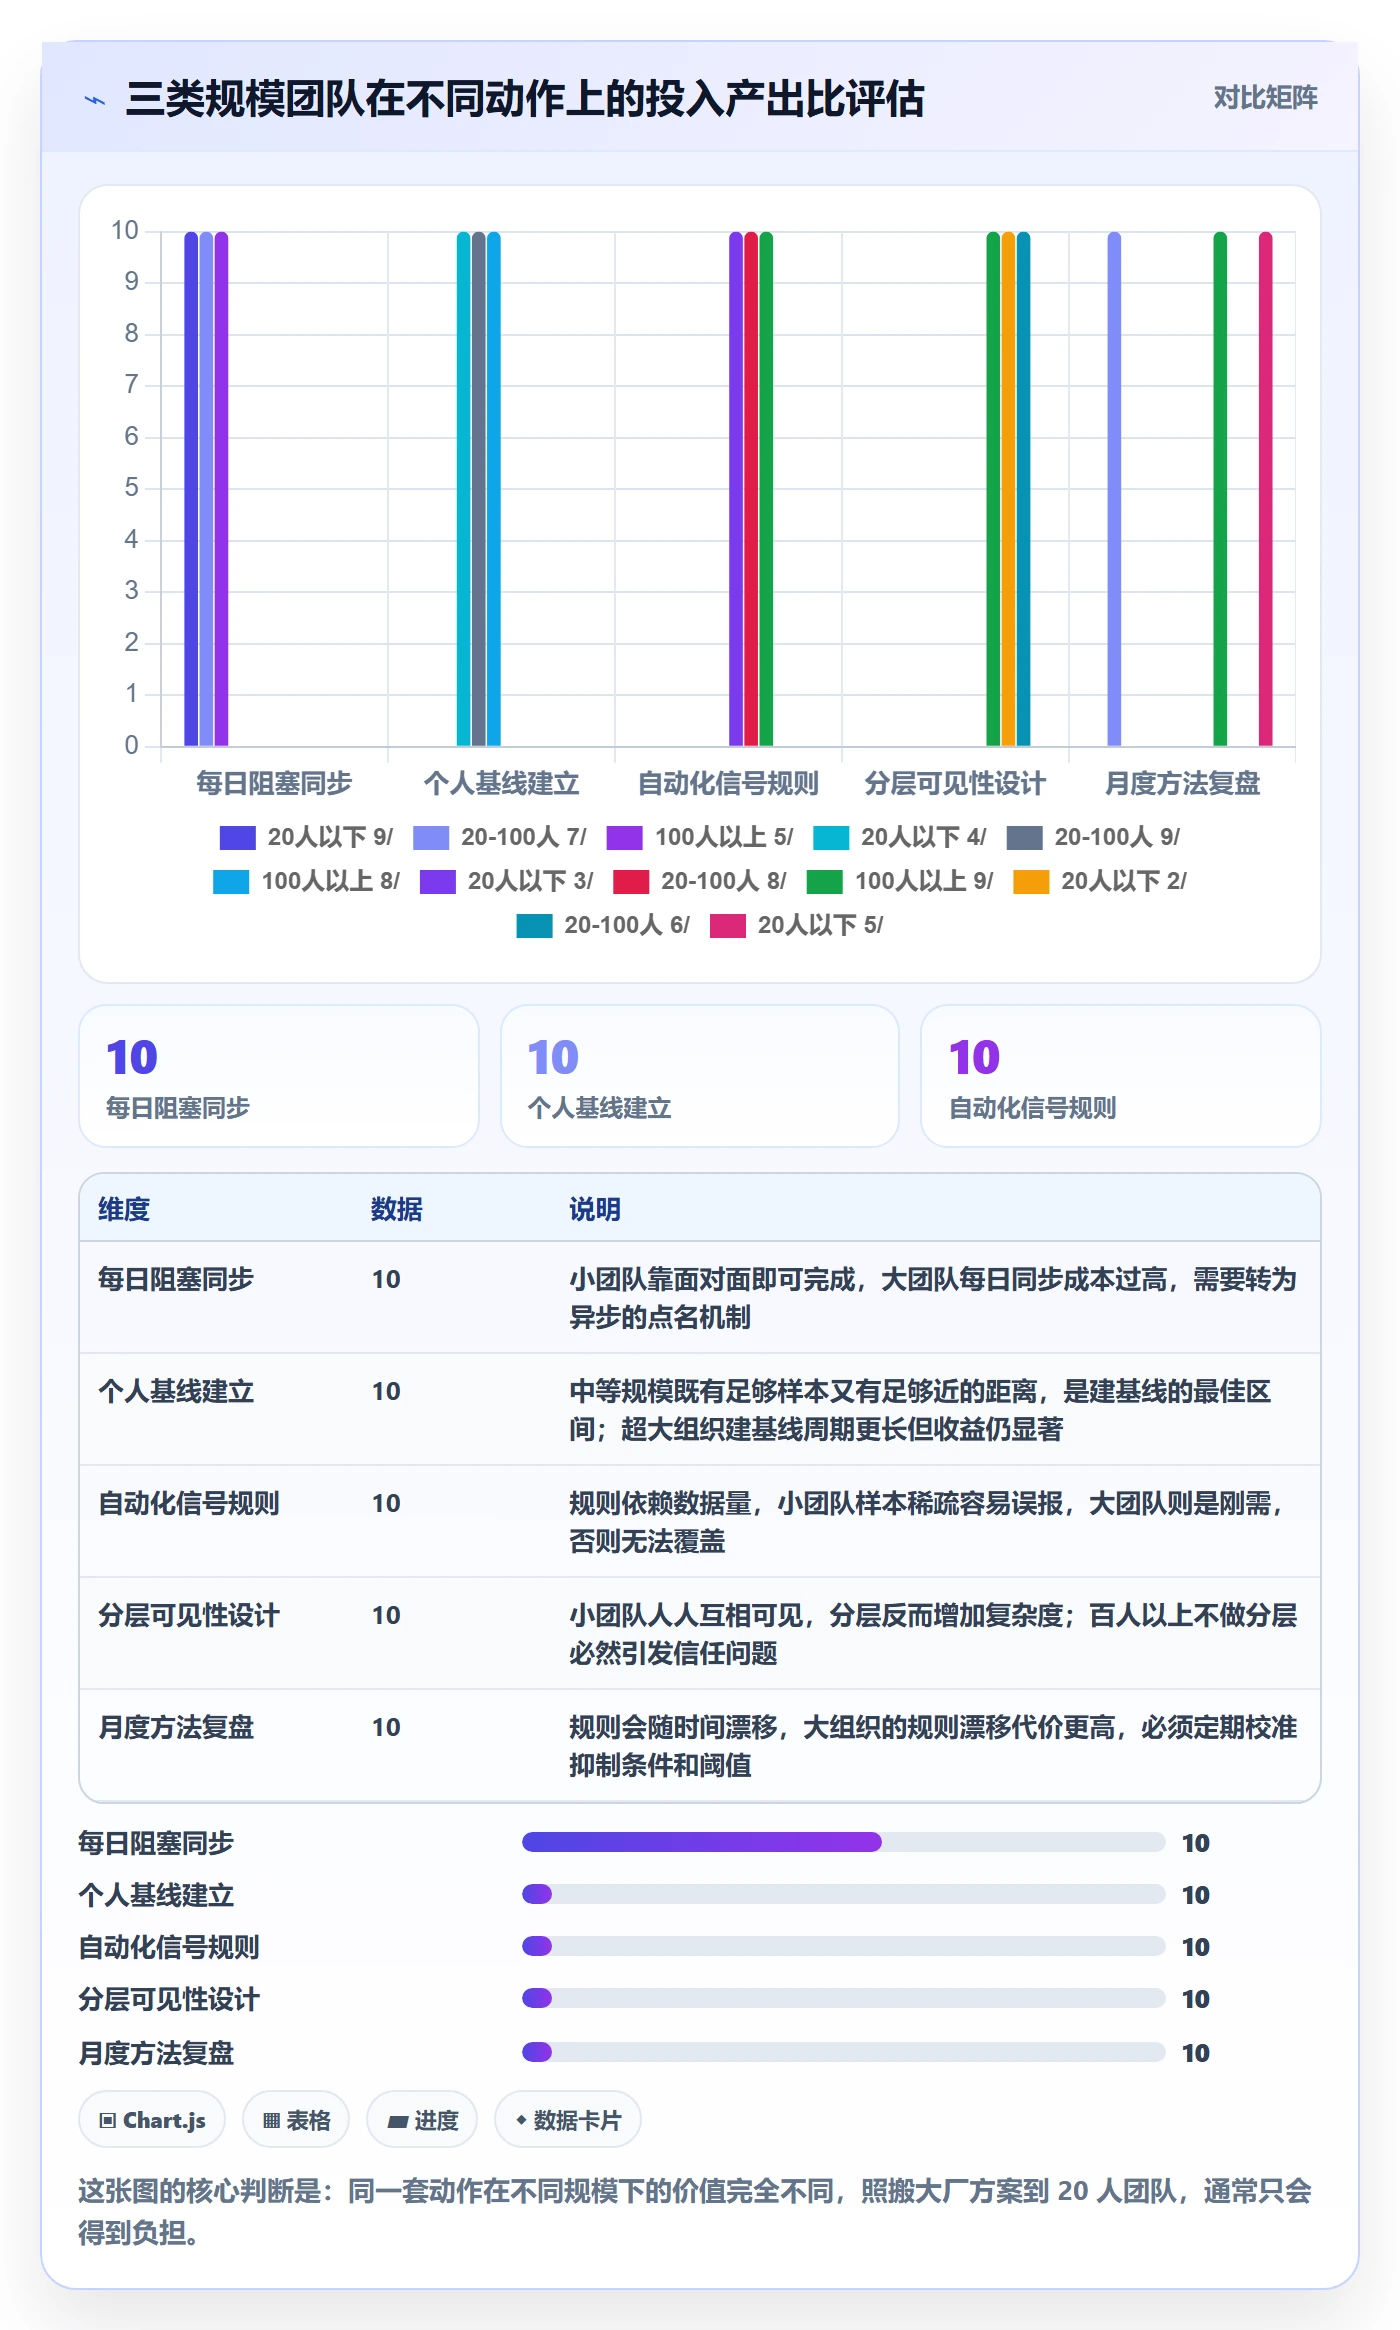This screenshot has width=1400, height=2330.
Task: Hide the 100人以上 9/ green series
Action: pos(900,882)
